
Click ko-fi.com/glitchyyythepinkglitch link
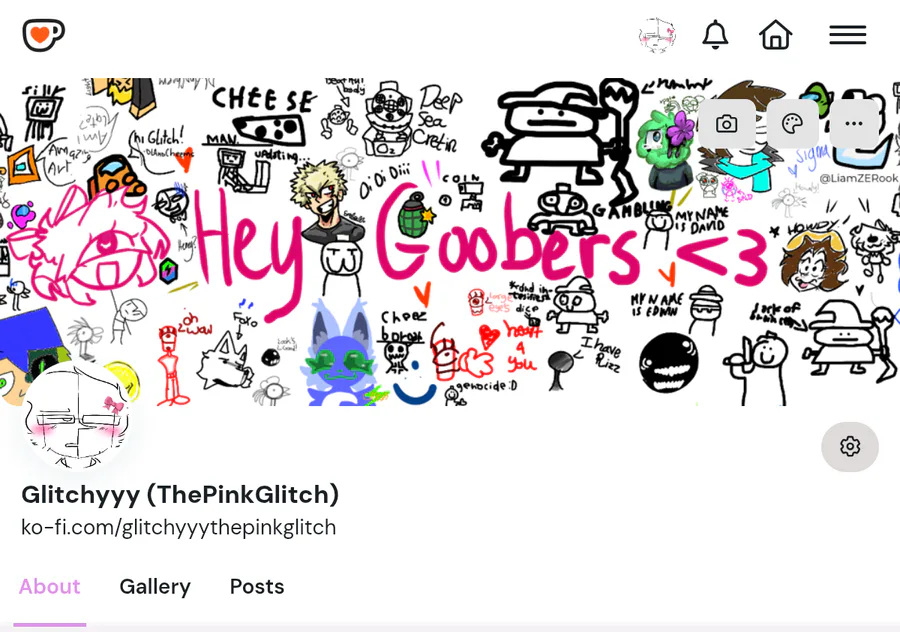point(179,527)
